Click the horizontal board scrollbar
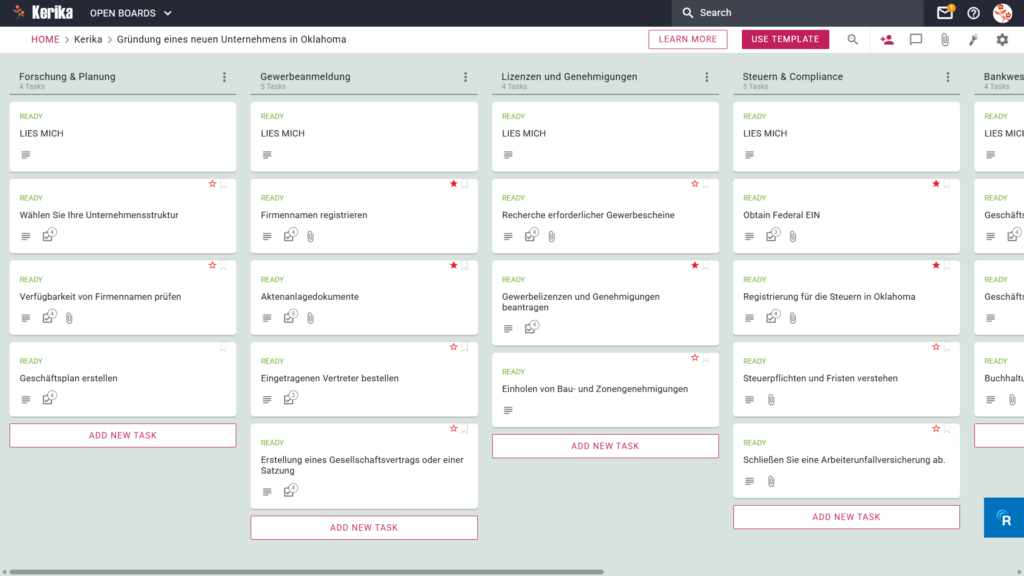This screenshot has width=1024, height=576. 306,572
